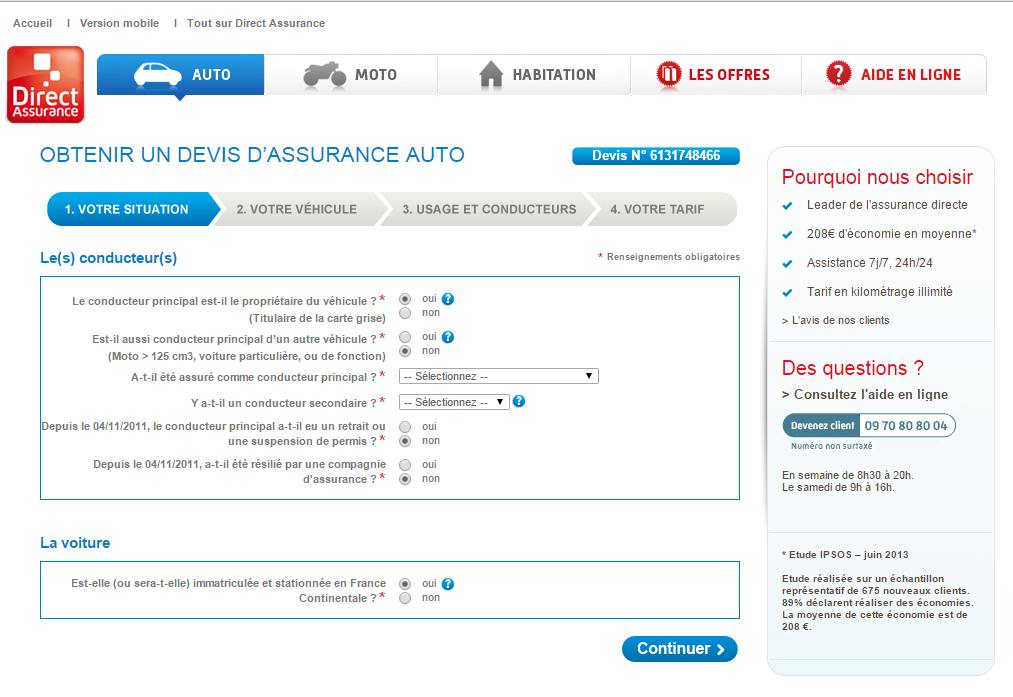Open help icon for vehicle owner question
Viewport: 1013px width, 697px height.
pyautogui.click(x=448, y=299)
